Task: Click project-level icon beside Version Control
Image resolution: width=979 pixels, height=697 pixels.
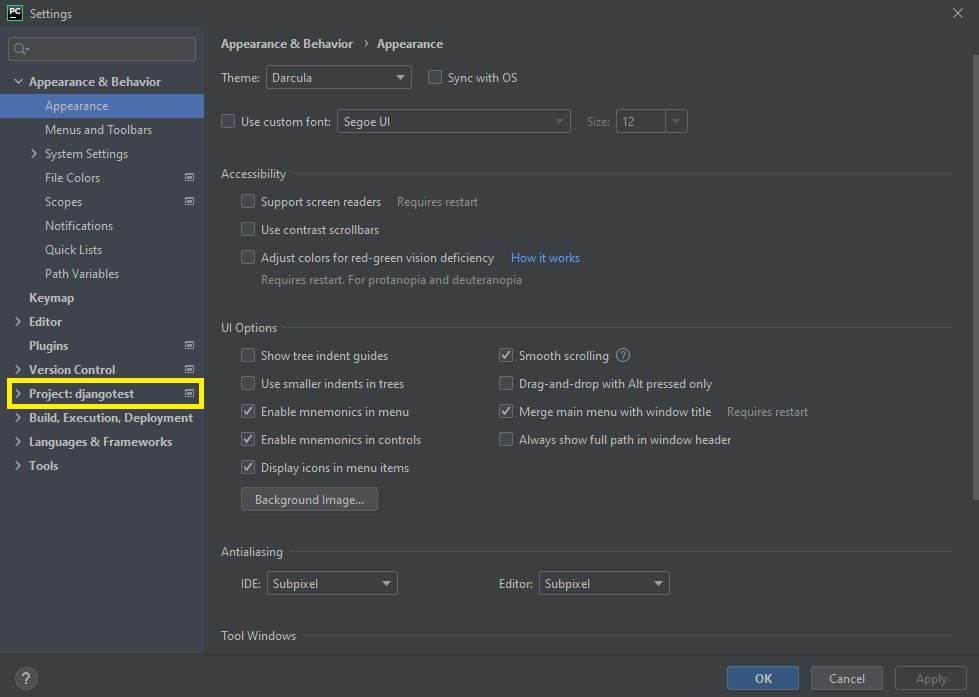Action: click(x=189, y=369)
